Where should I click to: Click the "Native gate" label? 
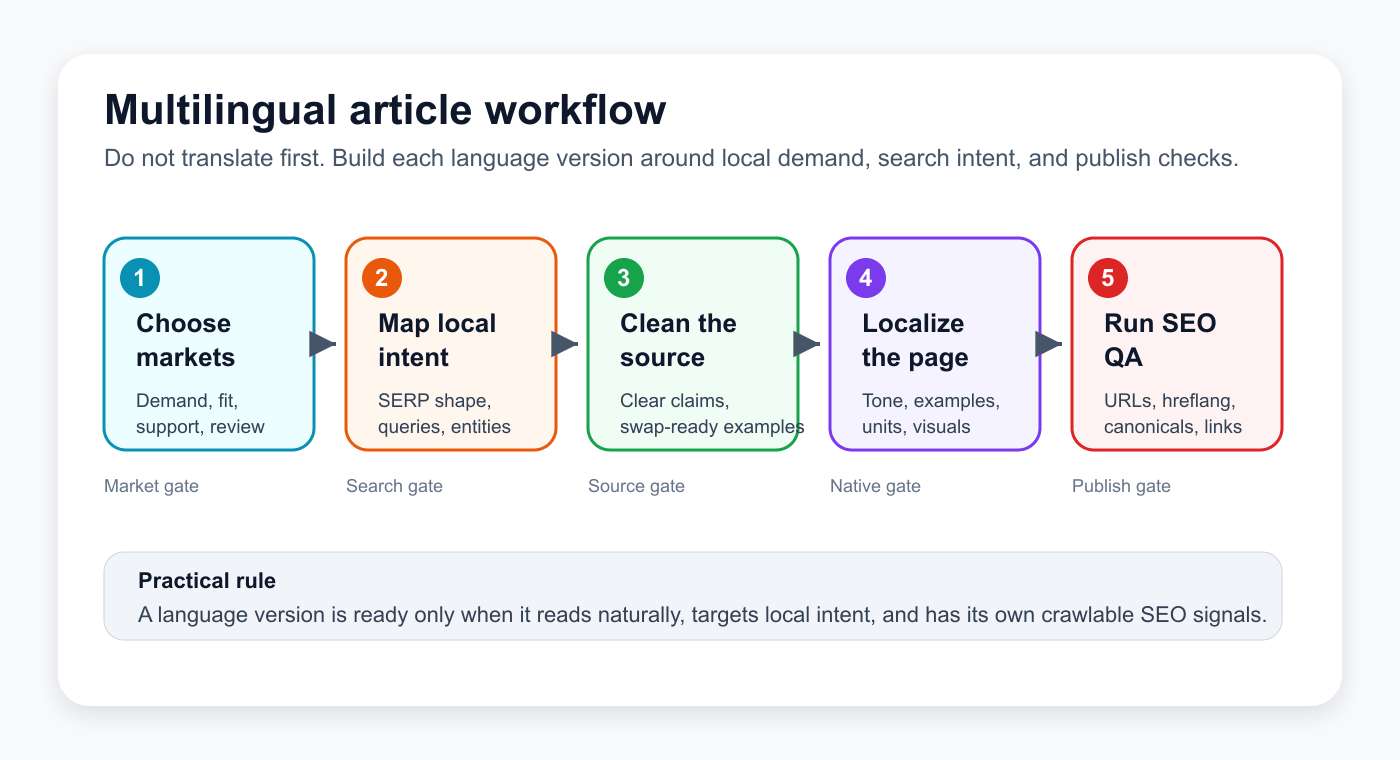[x=875, y=486]
